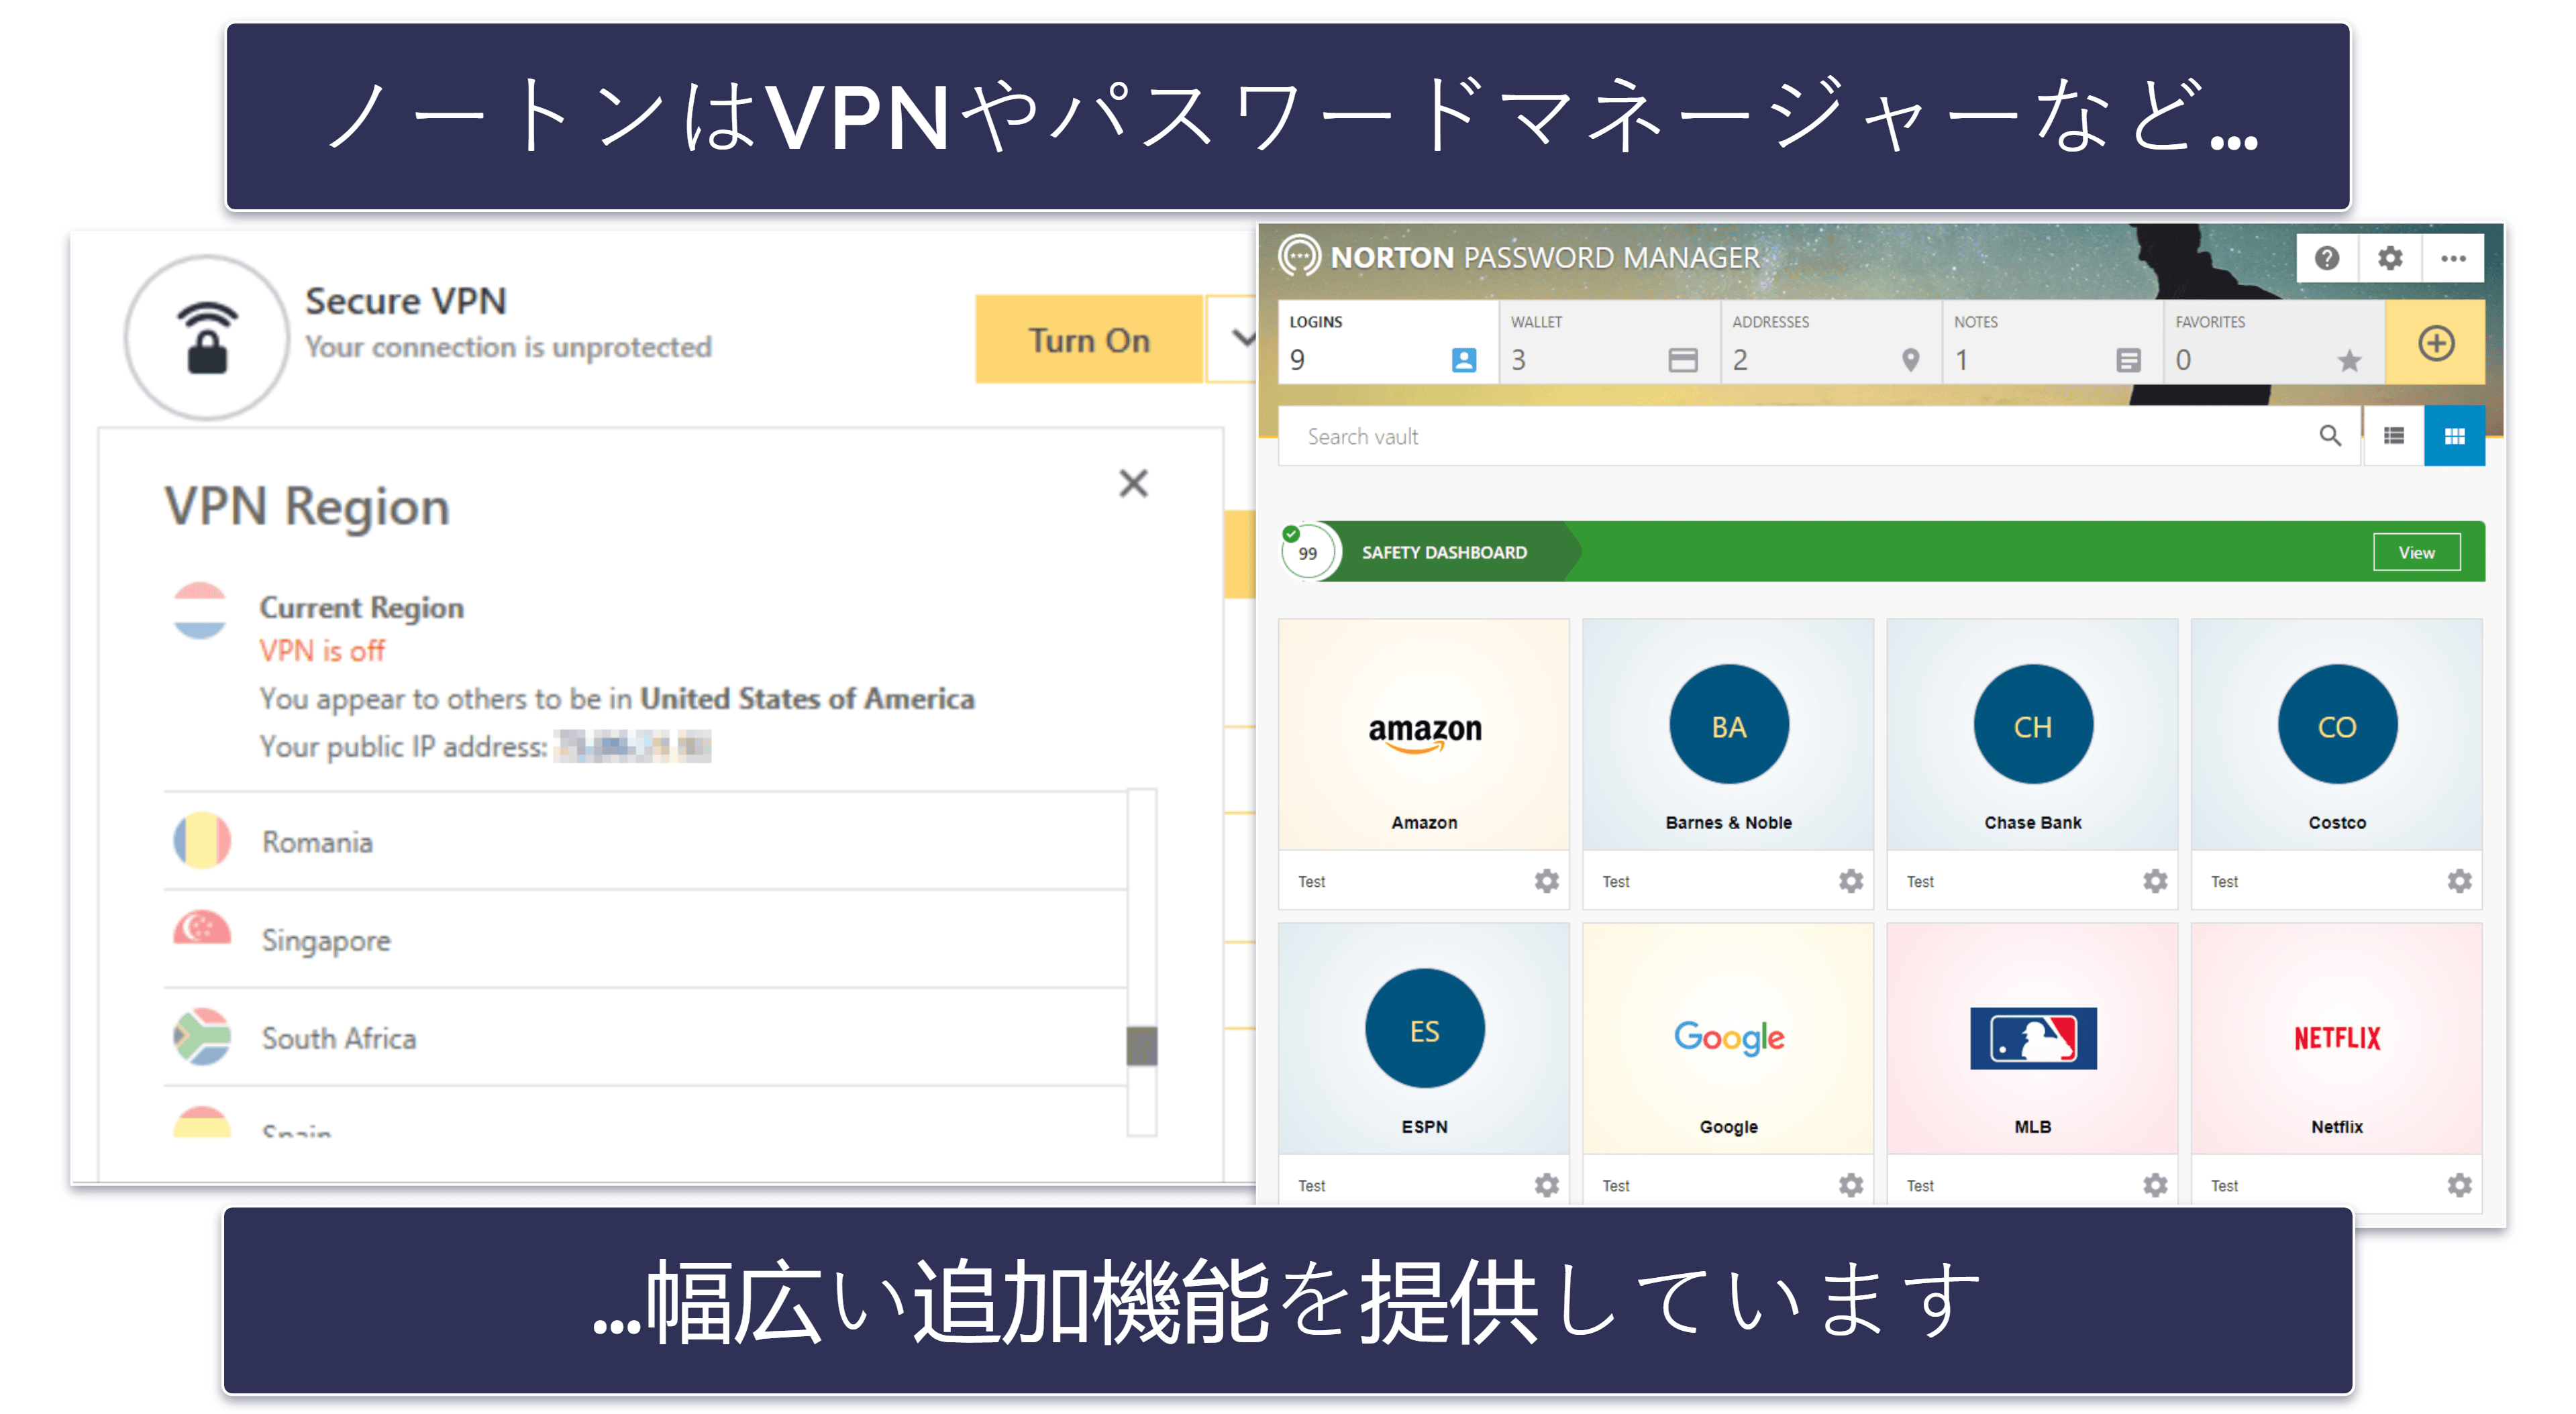2576x1414 pixels.
Task: Click the gear icon on Costco card
Action: [x=2460, y=881]
